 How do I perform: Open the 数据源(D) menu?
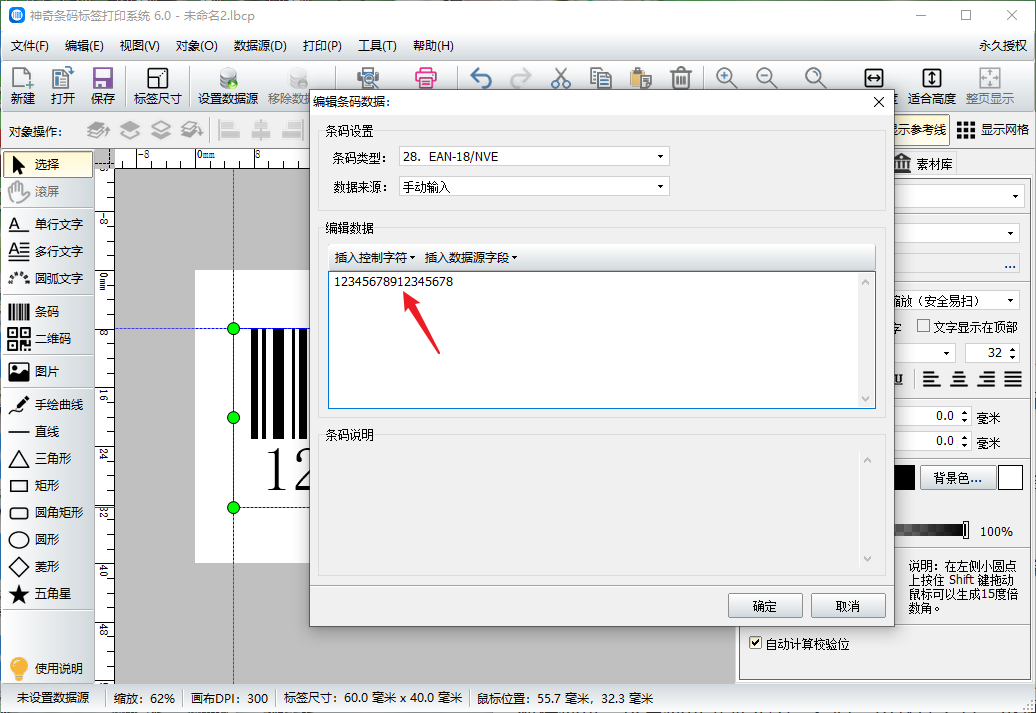[x=260, y=46]
